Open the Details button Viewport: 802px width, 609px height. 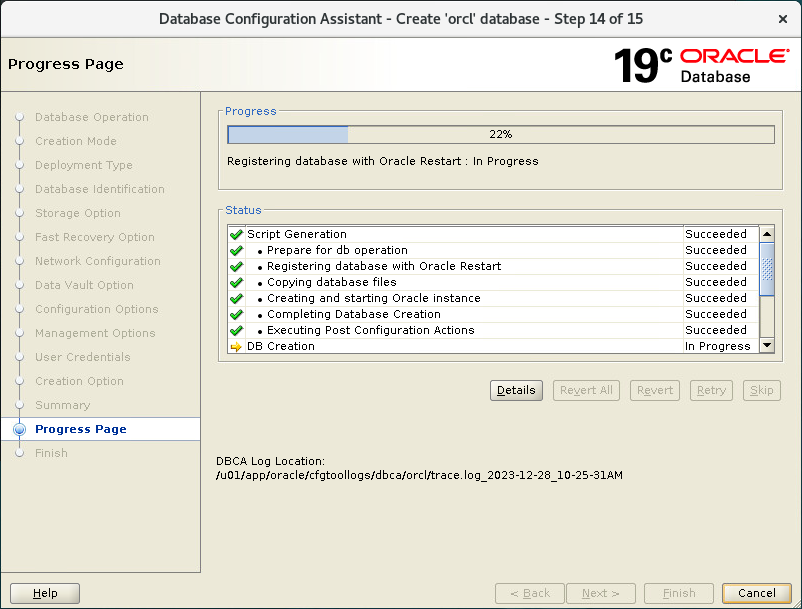[516, 390]
